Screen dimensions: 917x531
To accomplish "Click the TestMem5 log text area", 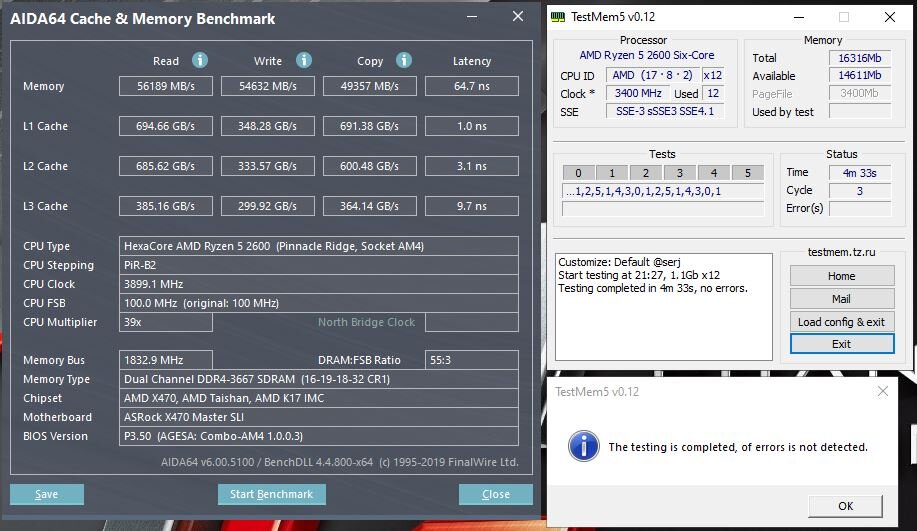I will [x=664, y=307].
